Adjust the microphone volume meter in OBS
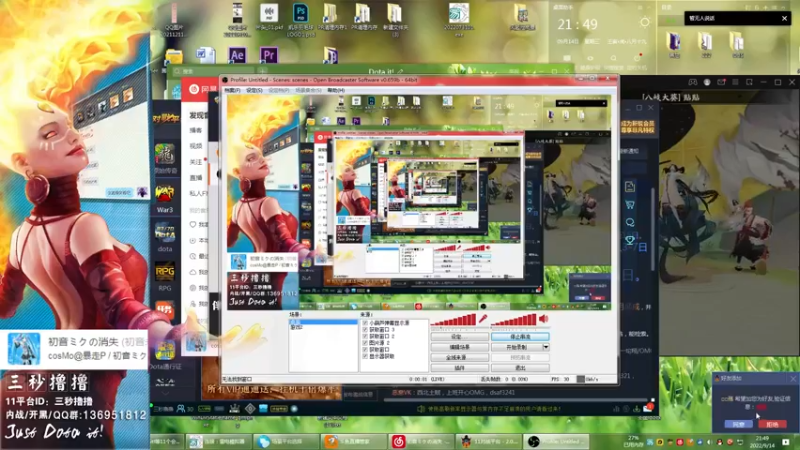 [x=454, y=320]
